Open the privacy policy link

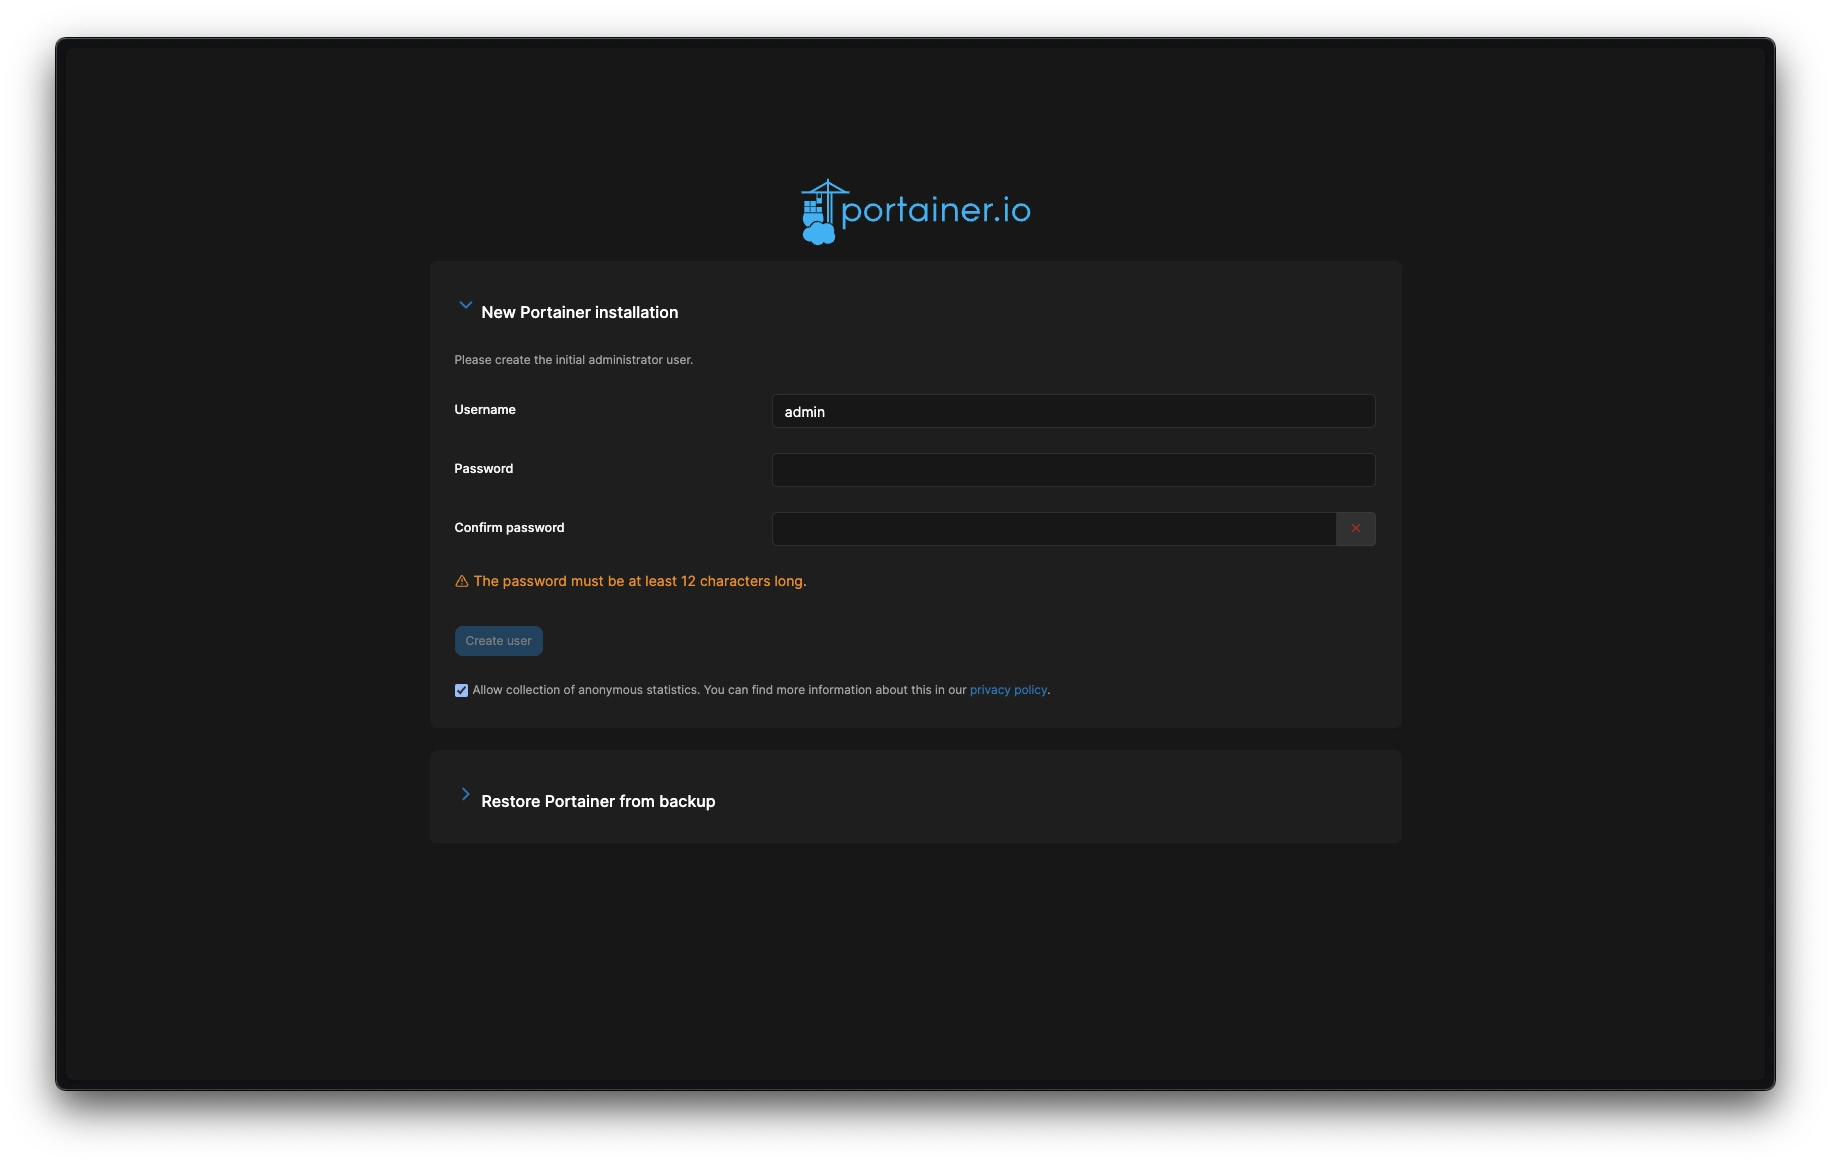tap(1008, 690)
